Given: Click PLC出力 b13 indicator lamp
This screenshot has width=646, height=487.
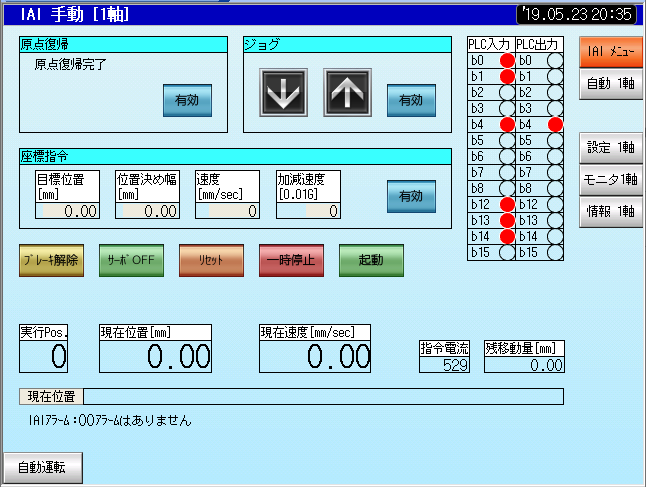Looking at the screenshot, I should (x=555, y=220).
